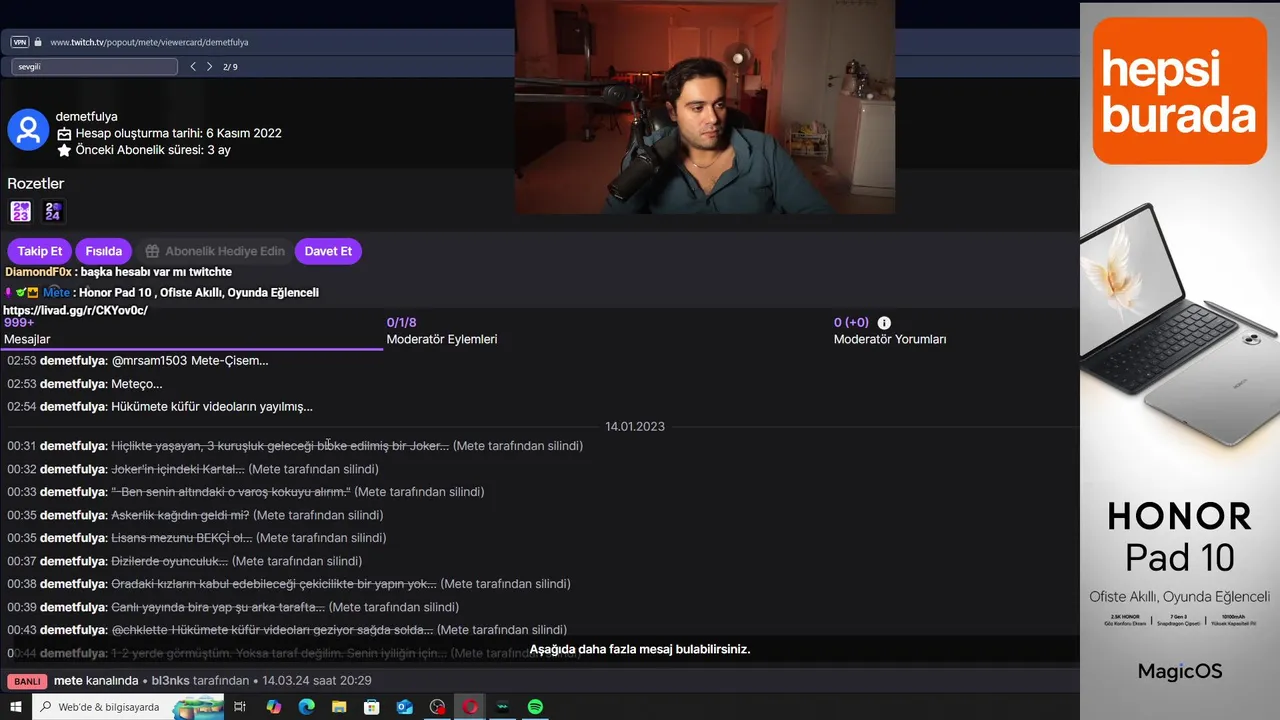
Task: Click the 14.01.2023 date separator
Action: pyautogui.click(x=635, y=427)
